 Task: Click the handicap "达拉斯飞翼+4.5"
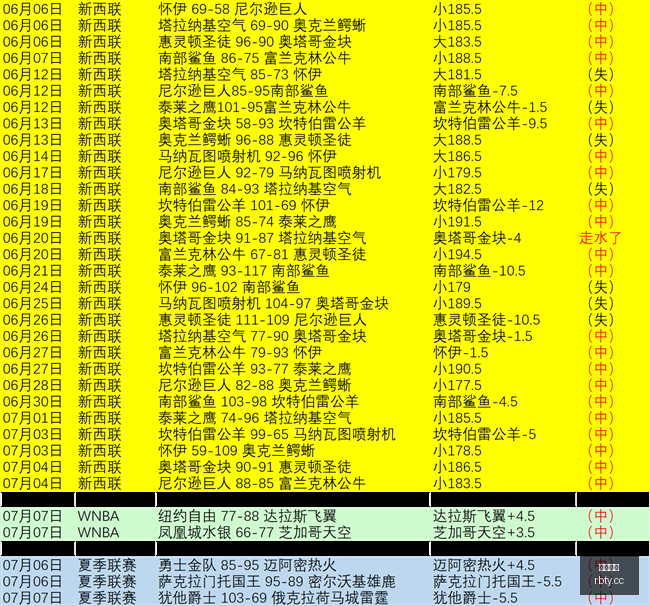pyautogui.click(x=484, y=516)
